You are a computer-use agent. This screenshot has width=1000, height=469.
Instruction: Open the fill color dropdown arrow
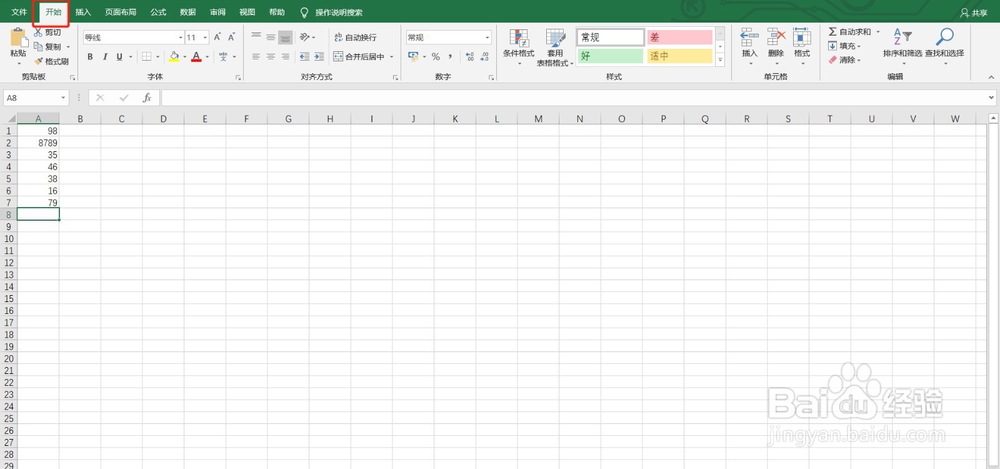click(185, 57)
